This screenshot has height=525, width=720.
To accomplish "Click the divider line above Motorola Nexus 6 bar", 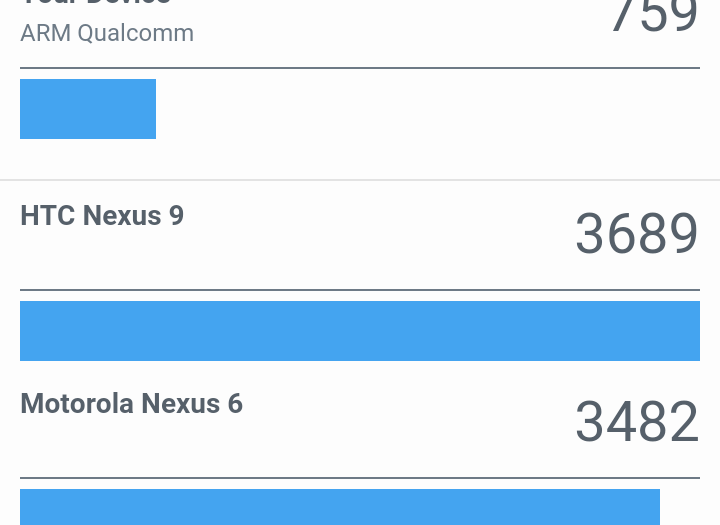I will pos(360,478).
